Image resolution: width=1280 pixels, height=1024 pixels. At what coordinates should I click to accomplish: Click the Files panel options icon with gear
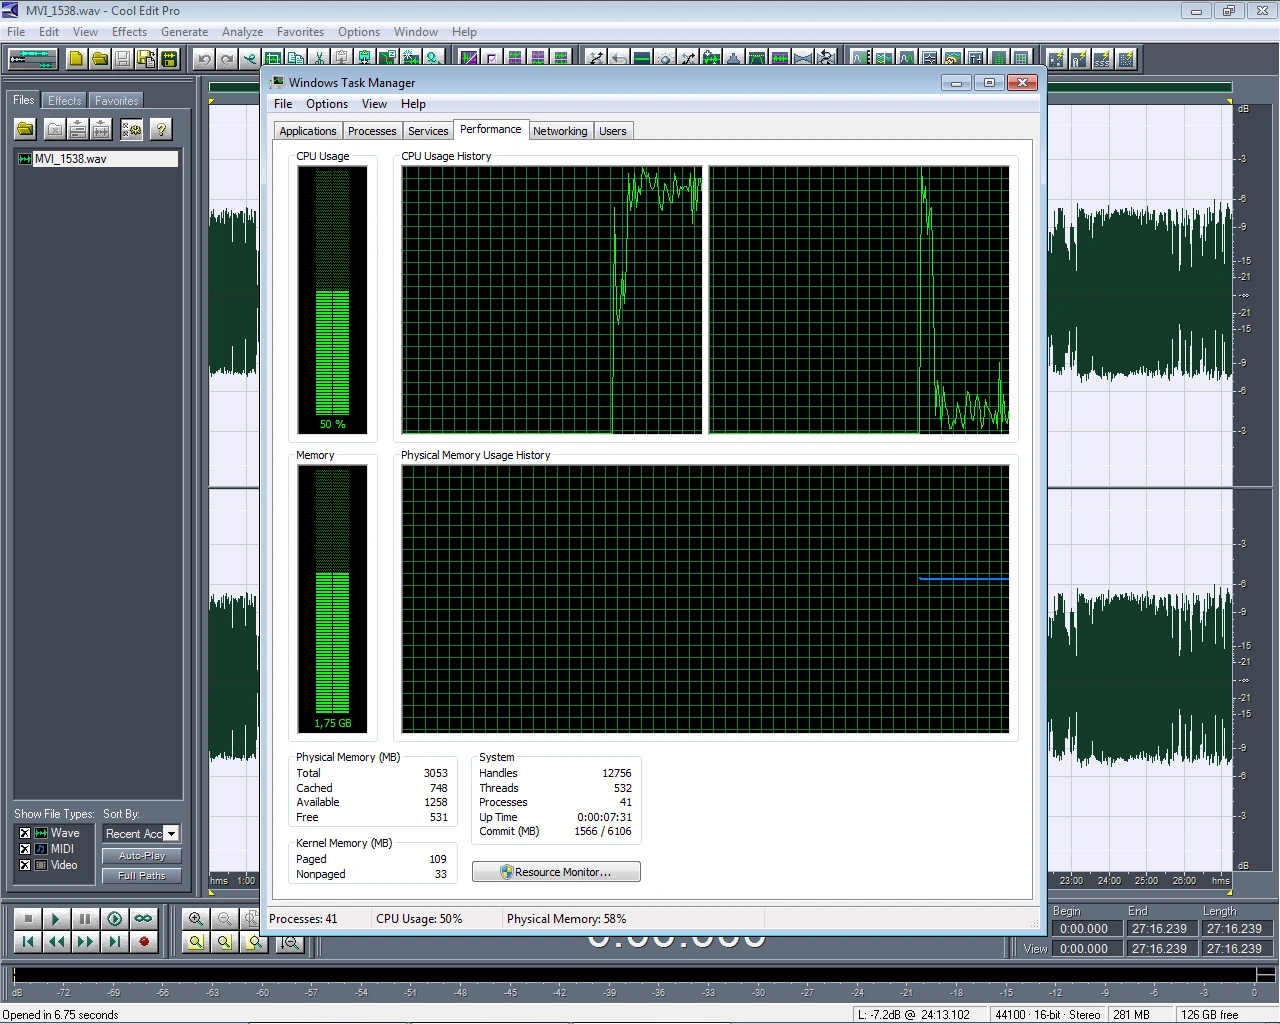coord(132,129)
